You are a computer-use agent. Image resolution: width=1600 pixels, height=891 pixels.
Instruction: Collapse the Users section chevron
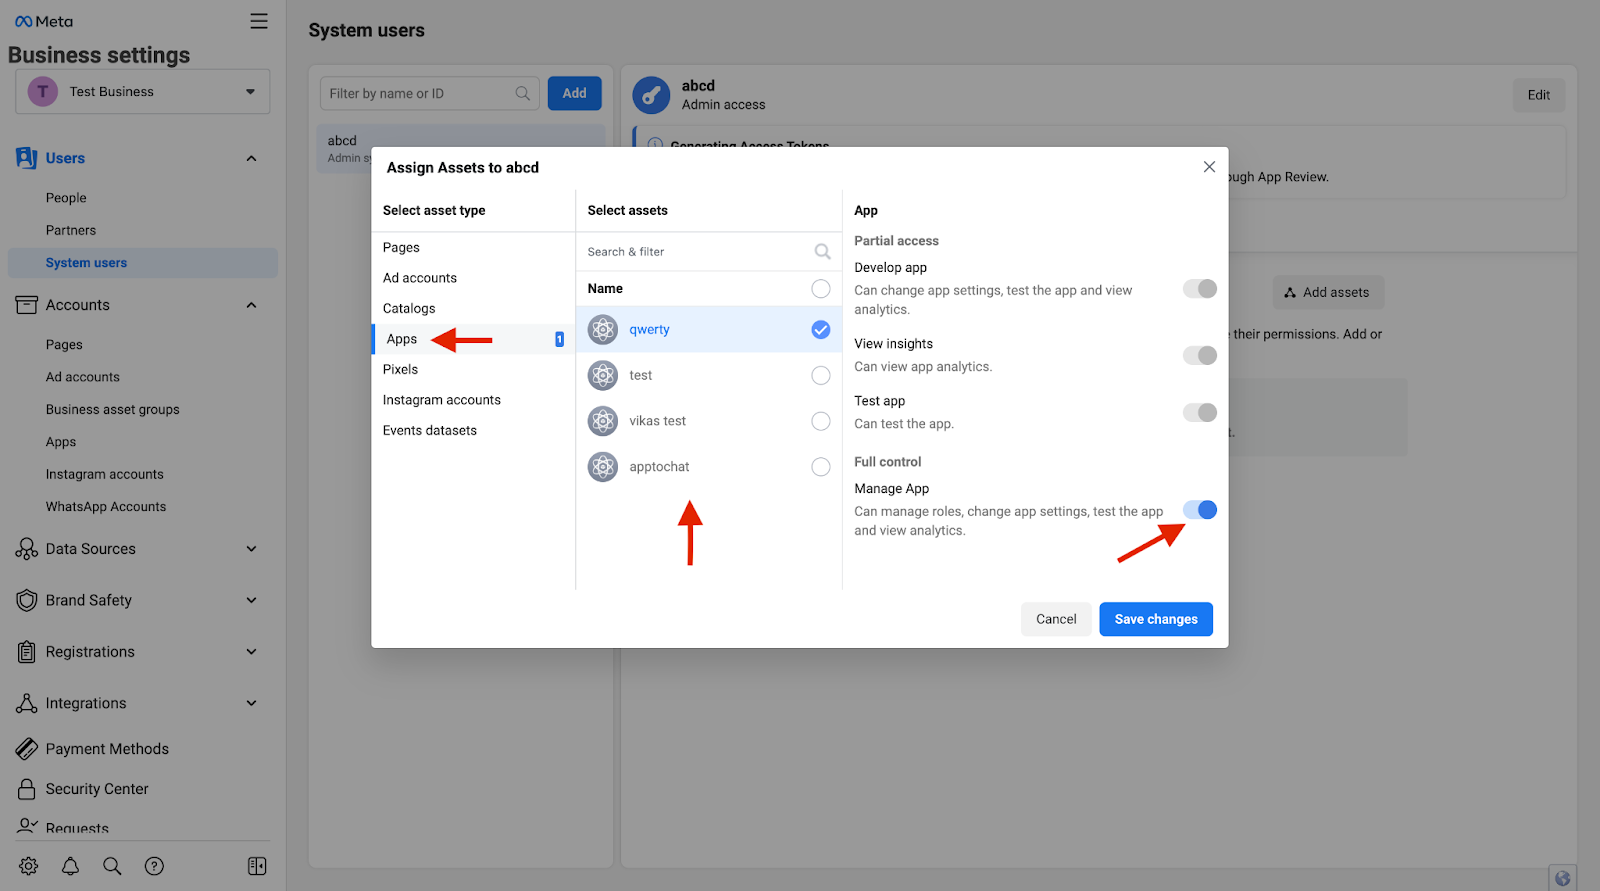[x=251, y=158]
